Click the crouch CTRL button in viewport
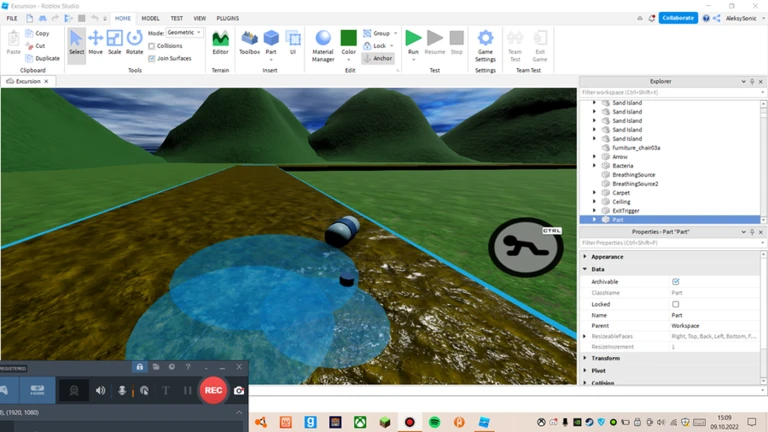Screen dimensions: 768x432 coord(526,247)
